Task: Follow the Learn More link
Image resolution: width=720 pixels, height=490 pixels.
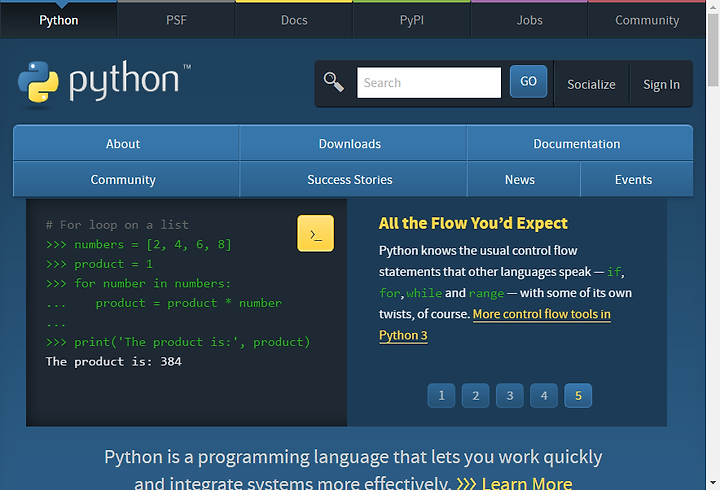Action: [x=527, y=483]
